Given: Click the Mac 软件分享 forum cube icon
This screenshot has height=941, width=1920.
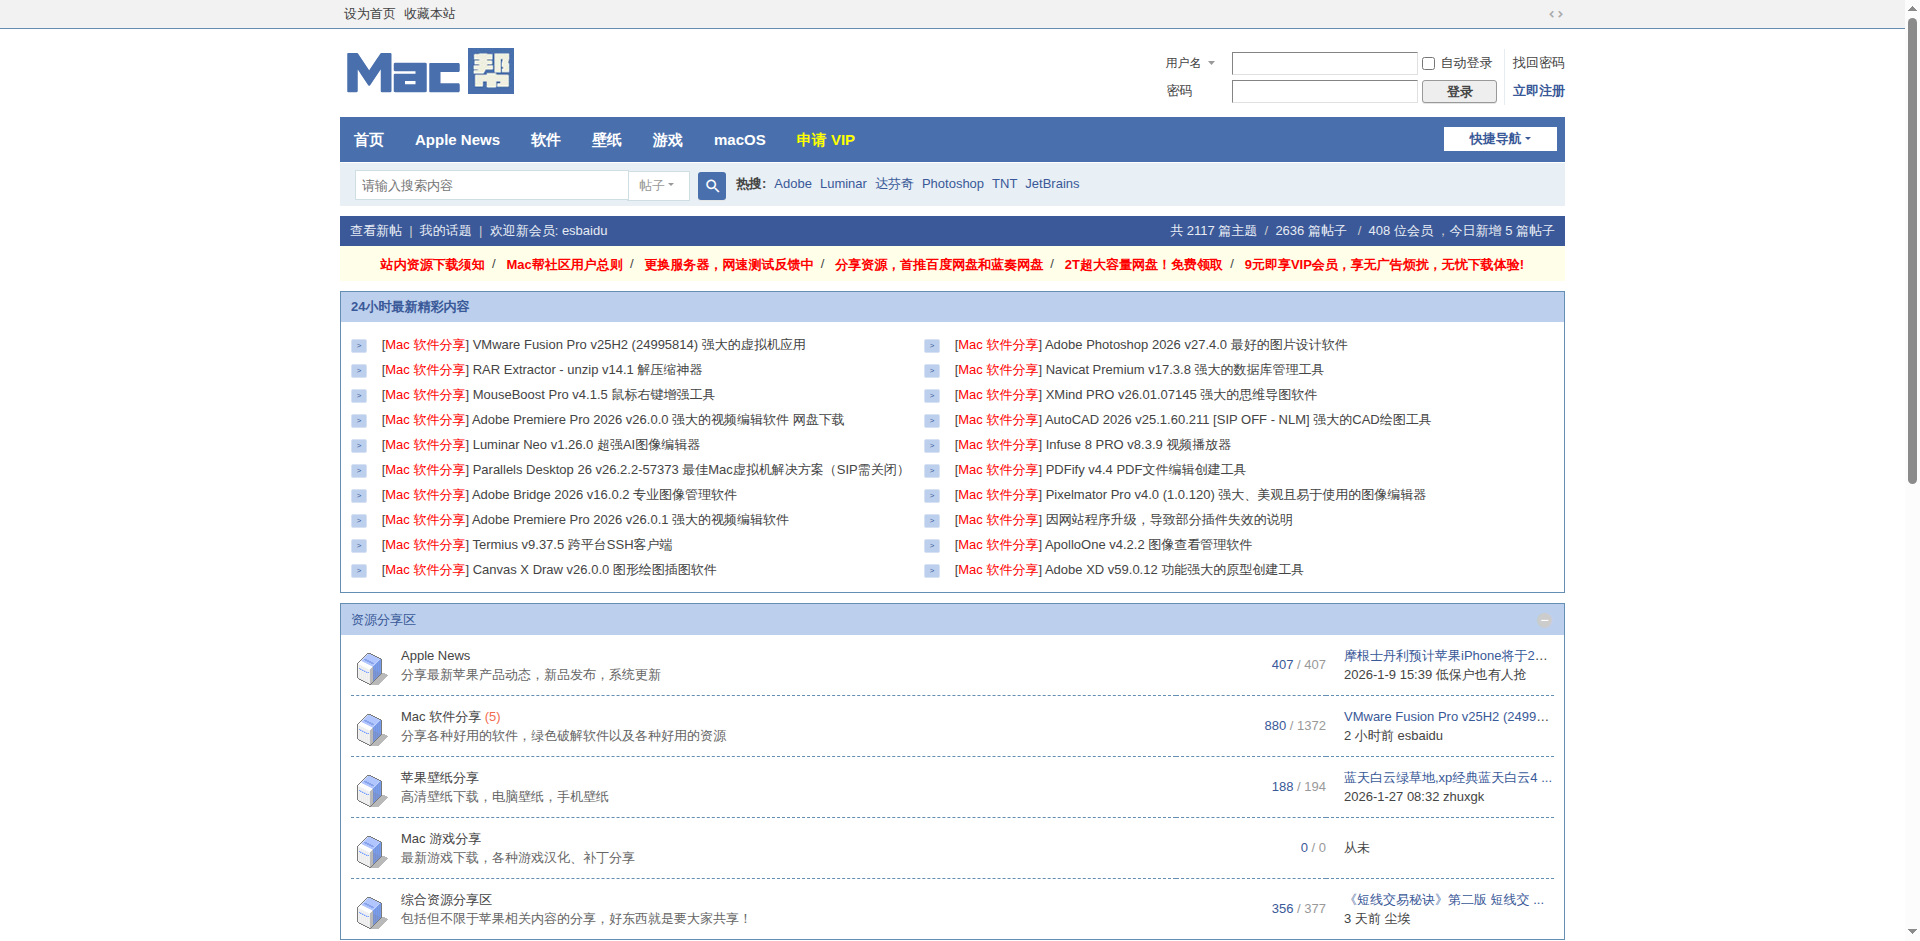Looking at the screenshot, I should pos(371,728).
